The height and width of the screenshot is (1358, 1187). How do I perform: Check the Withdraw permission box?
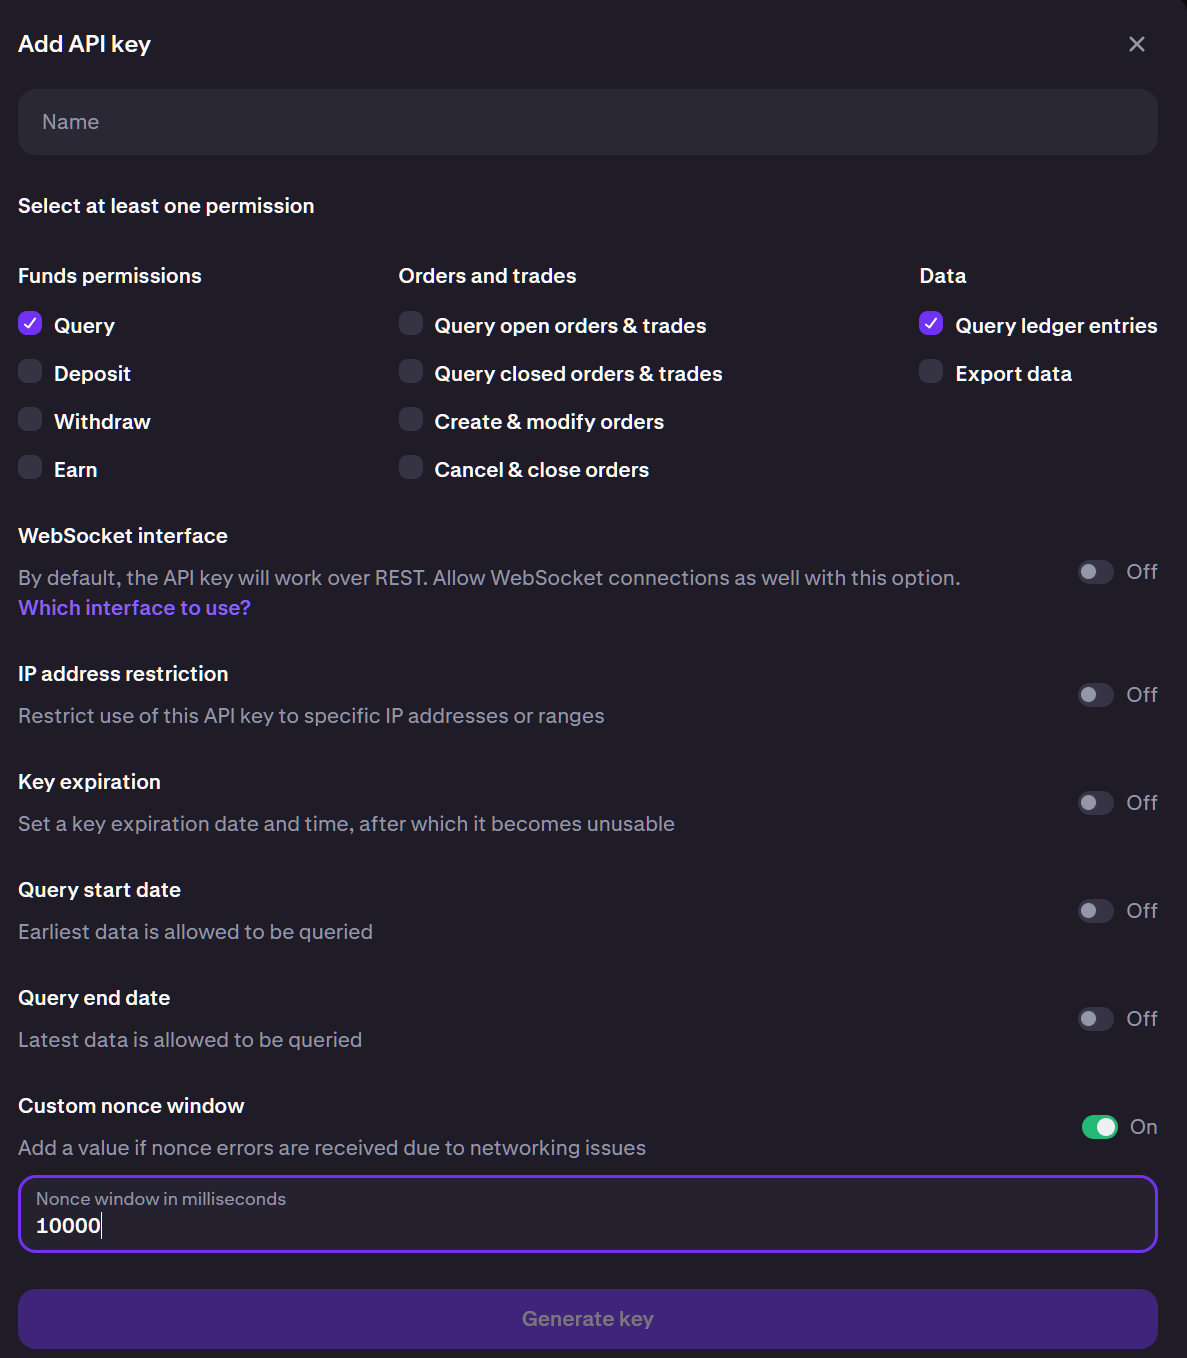pos(30,420)
